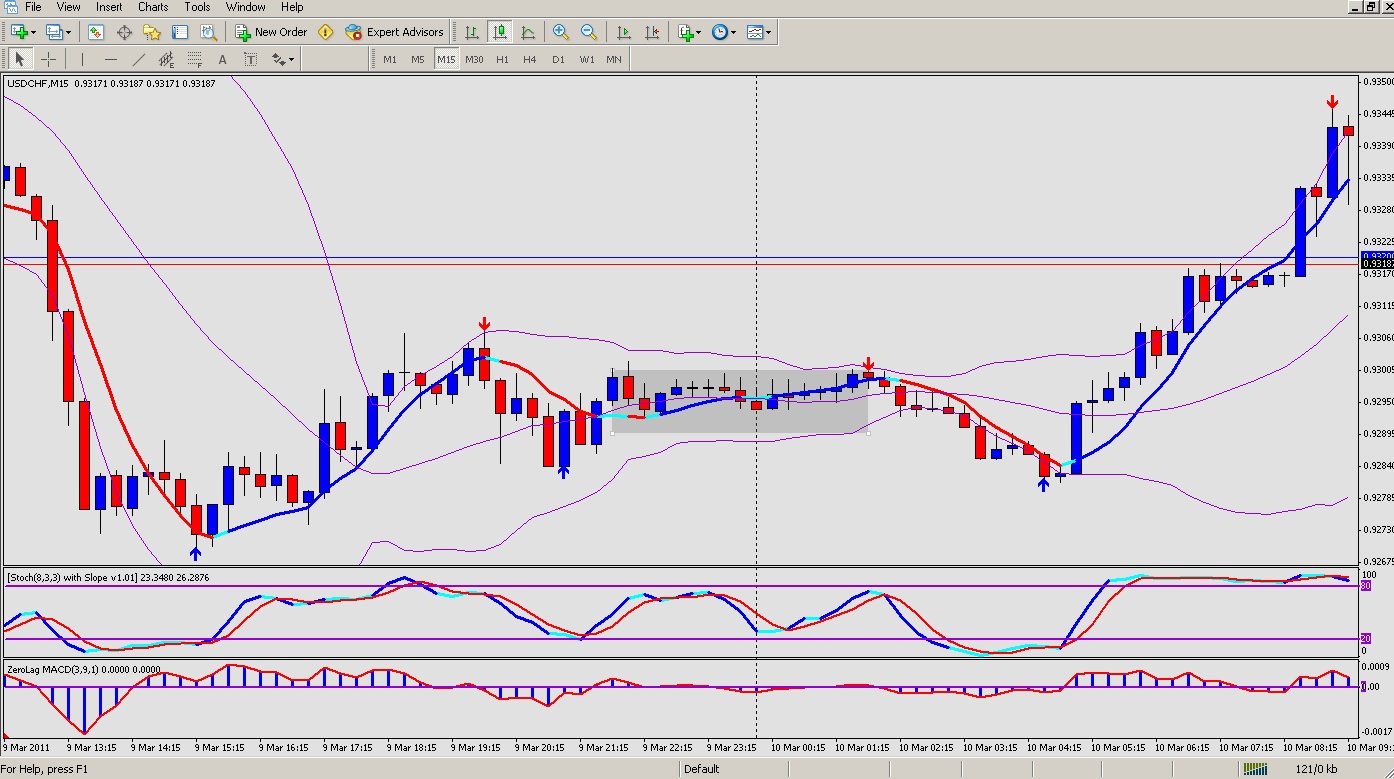Open the View menu
Screen dimensions: 1394x779
click(69, 7)
